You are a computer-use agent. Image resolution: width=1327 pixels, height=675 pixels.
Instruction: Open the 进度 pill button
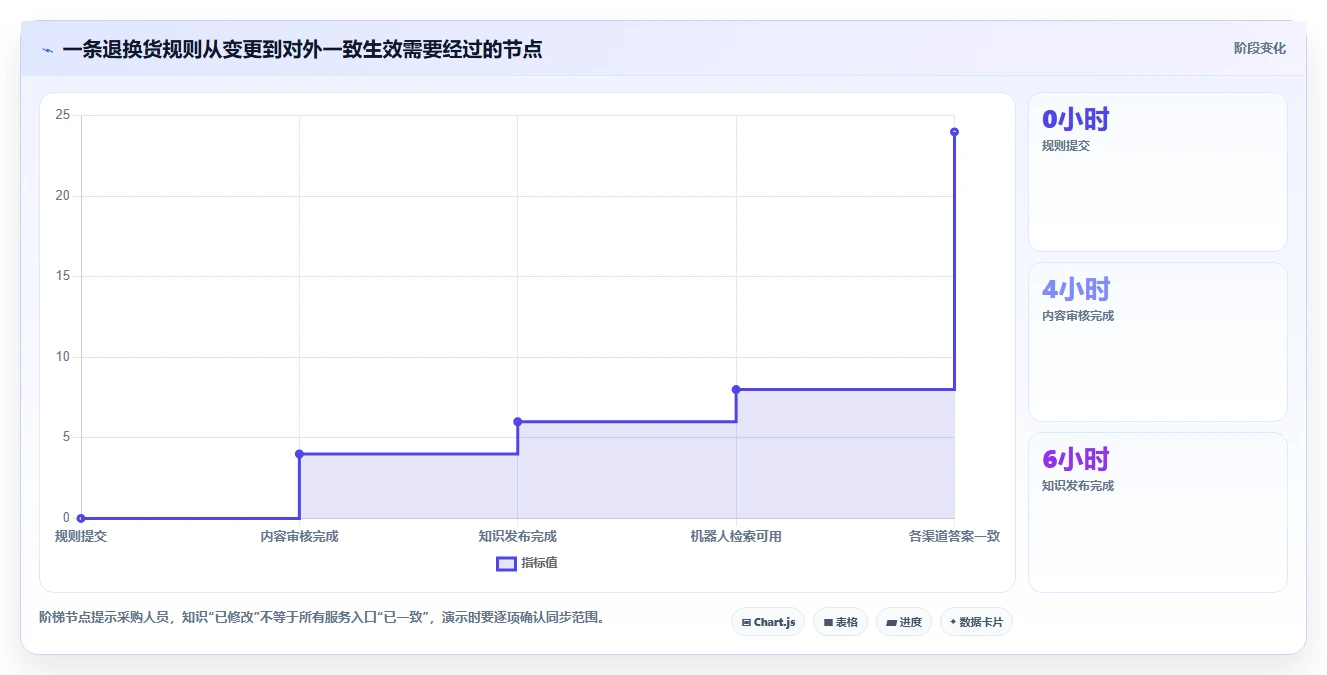(x=904, y=622)
